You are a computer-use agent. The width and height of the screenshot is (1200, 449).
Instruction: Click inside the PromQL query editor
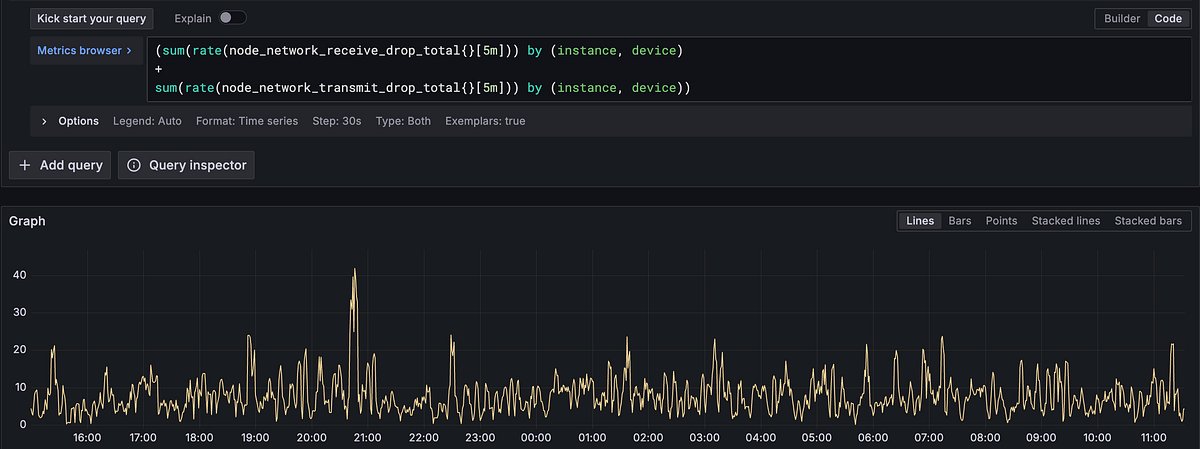coord(668,69)
